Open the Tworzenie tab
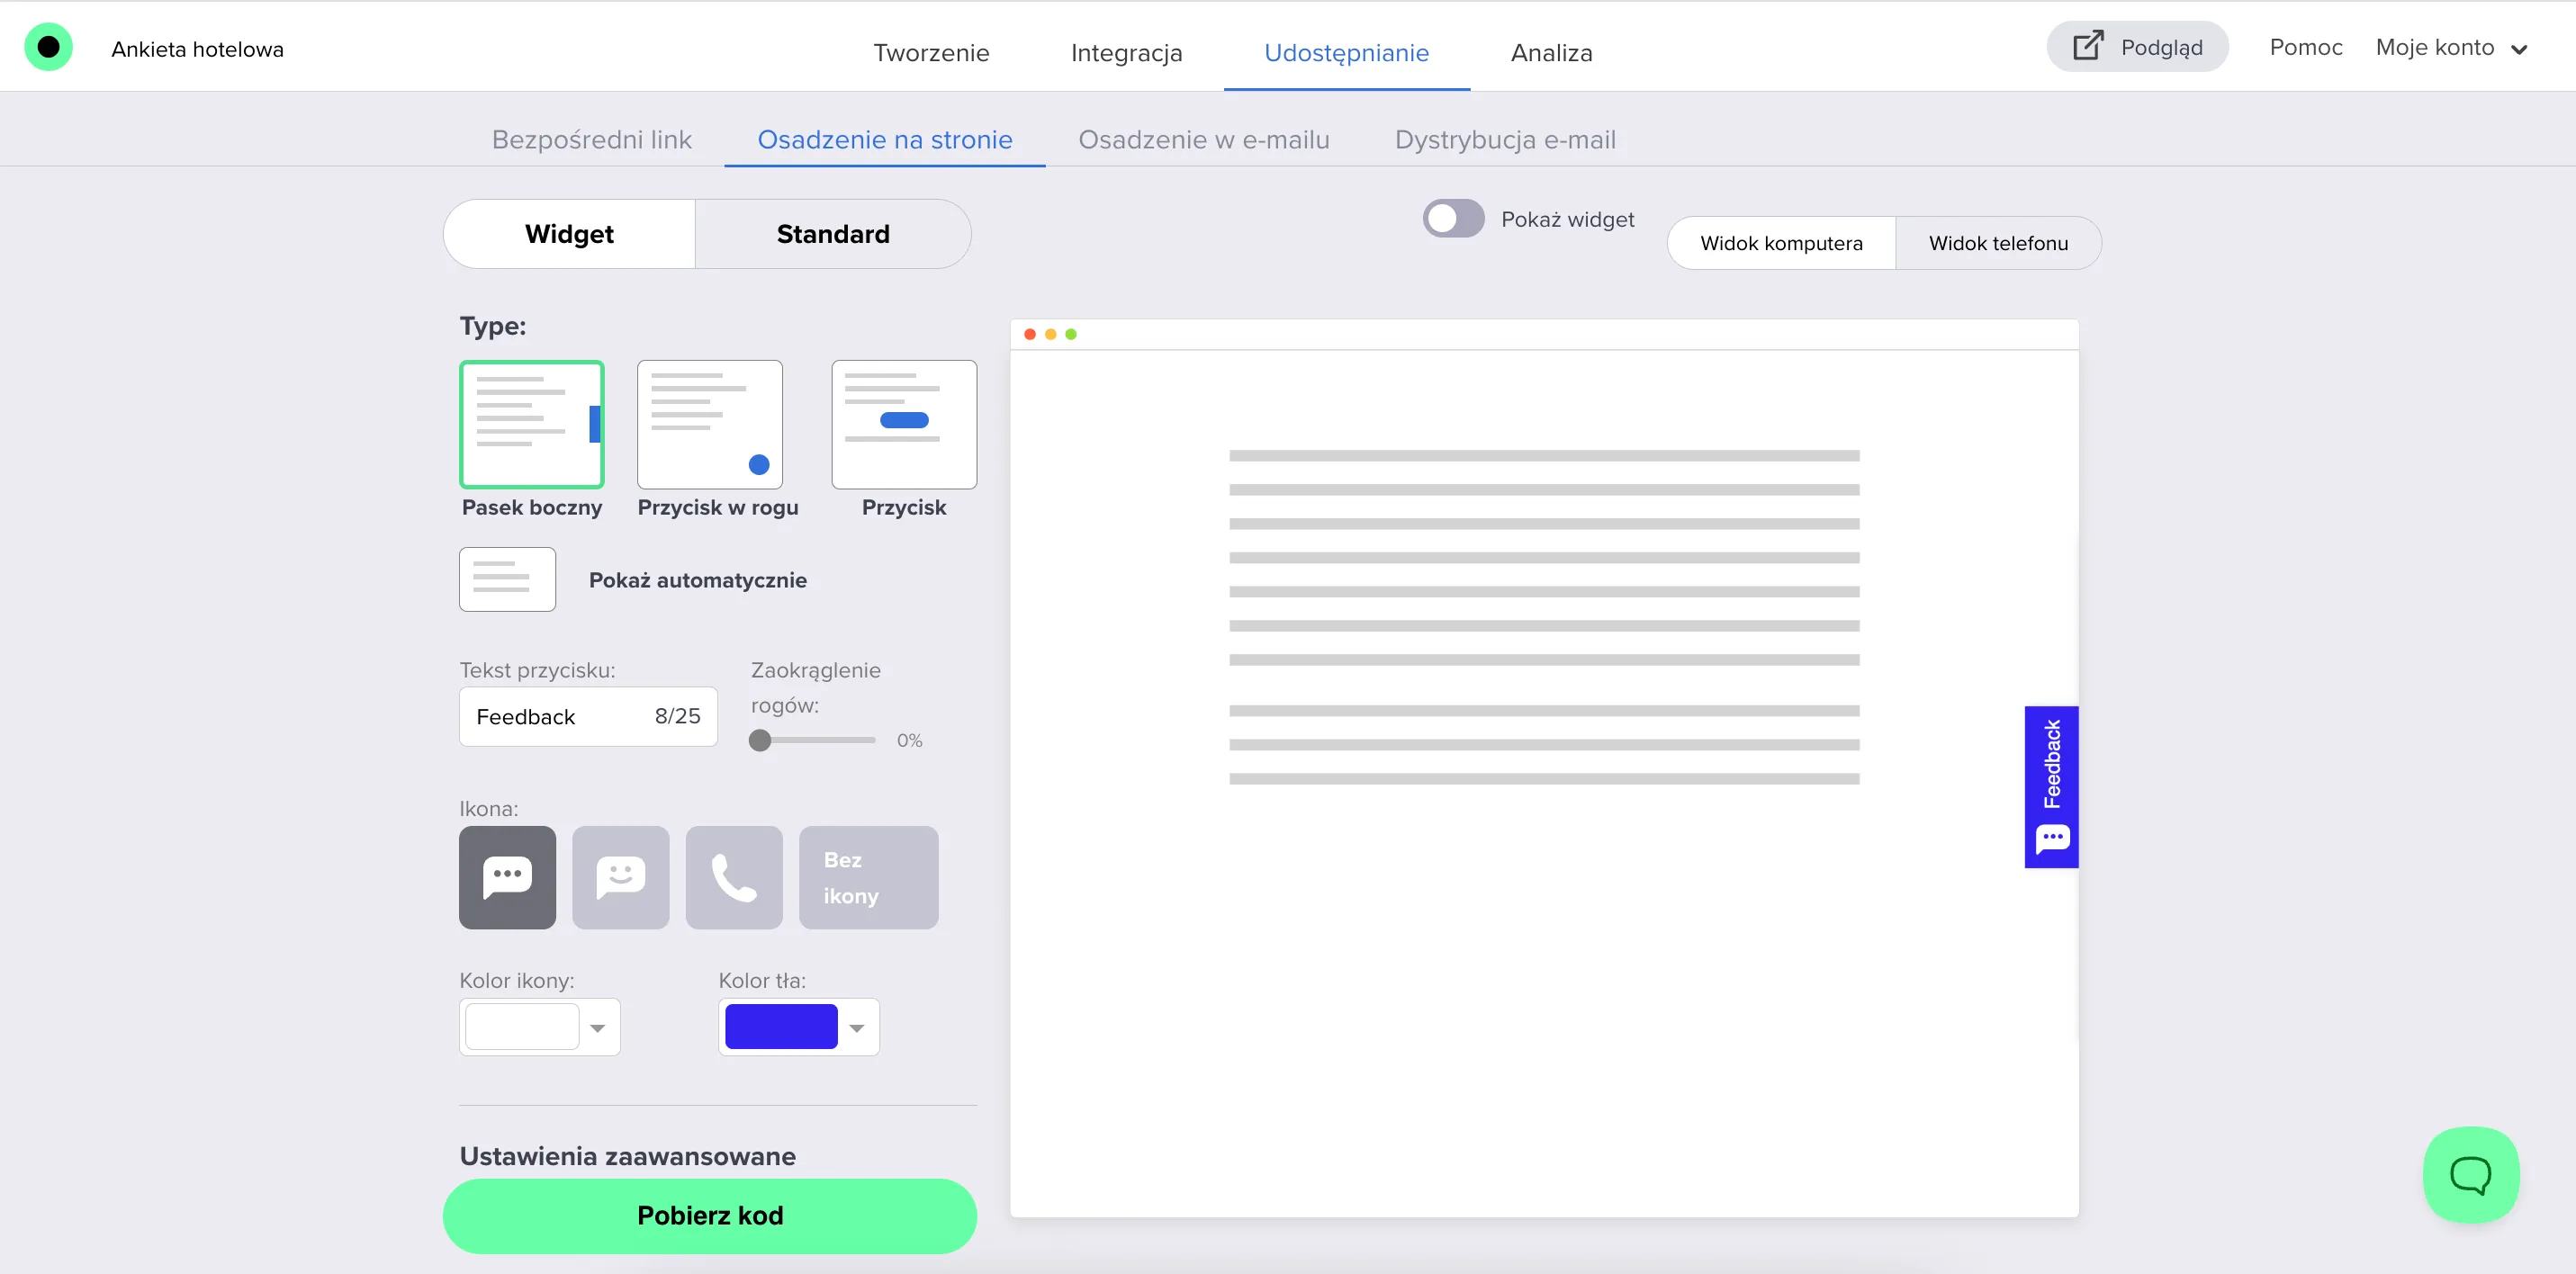This screenshot has height=1274, width=2576. 931,52
